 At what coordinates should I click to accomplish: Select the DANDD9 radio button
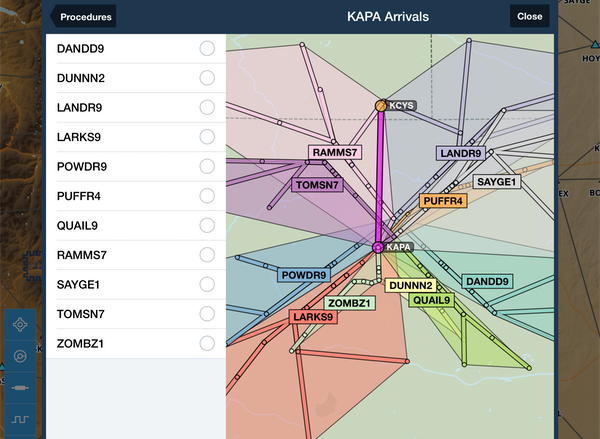[x=207, y=48]
